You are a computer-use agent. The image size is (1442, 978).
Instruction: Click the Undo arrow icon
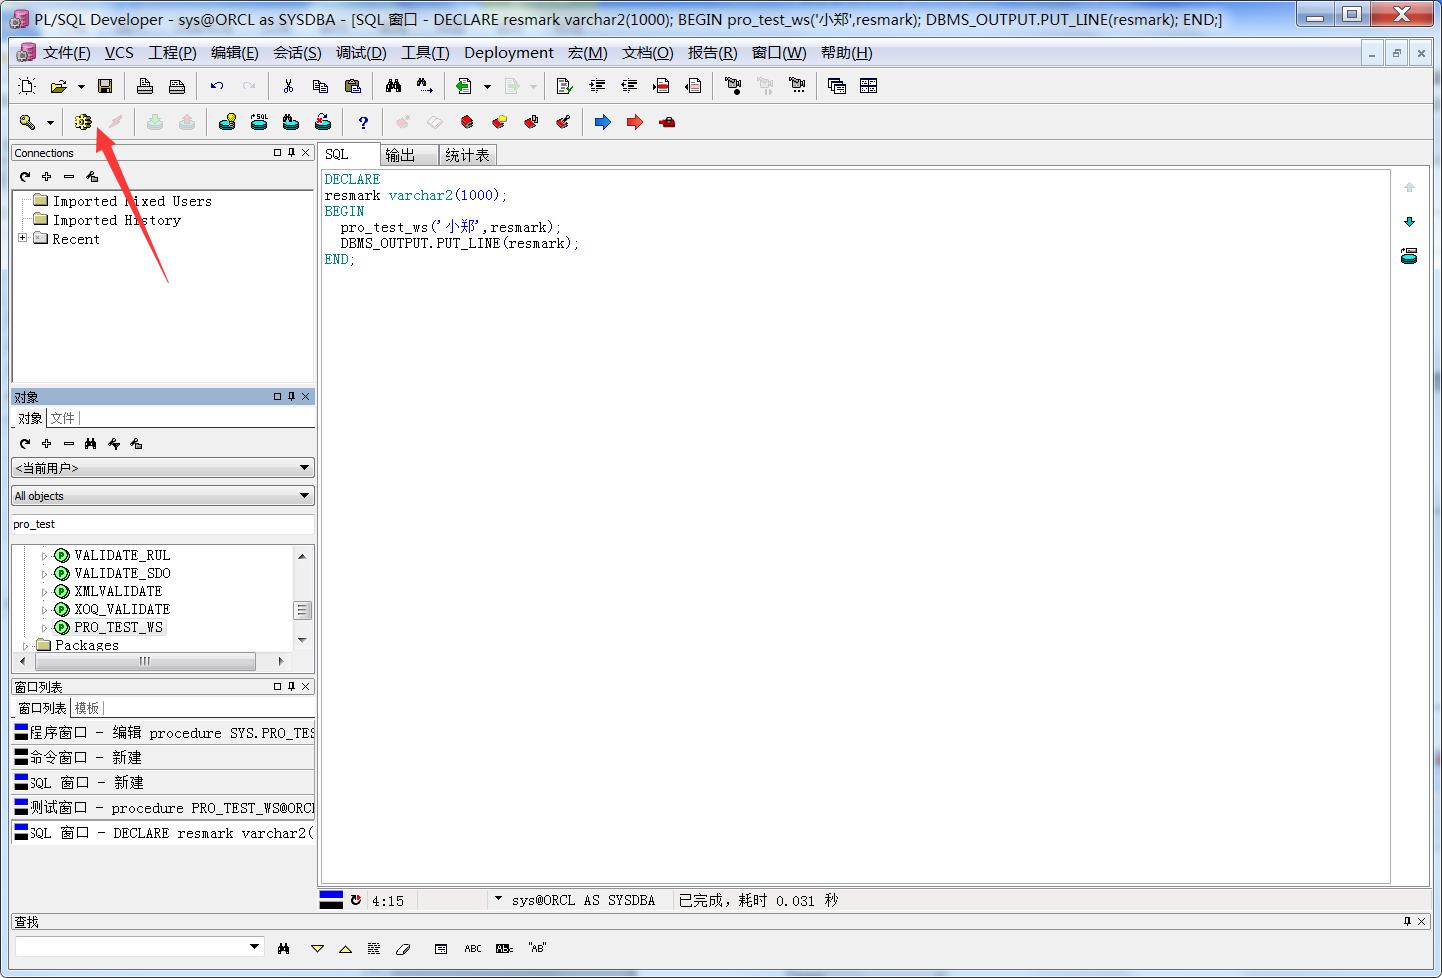point(217,86)
